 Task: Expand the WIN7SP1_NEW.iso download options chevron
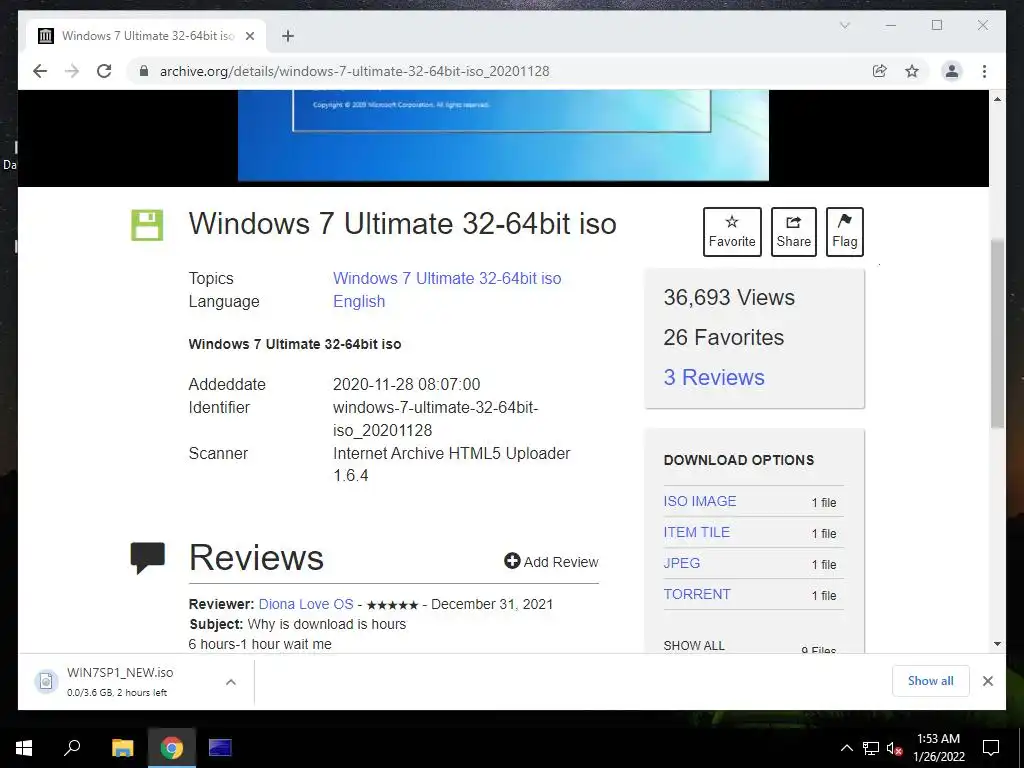click(x=231, y=682)
